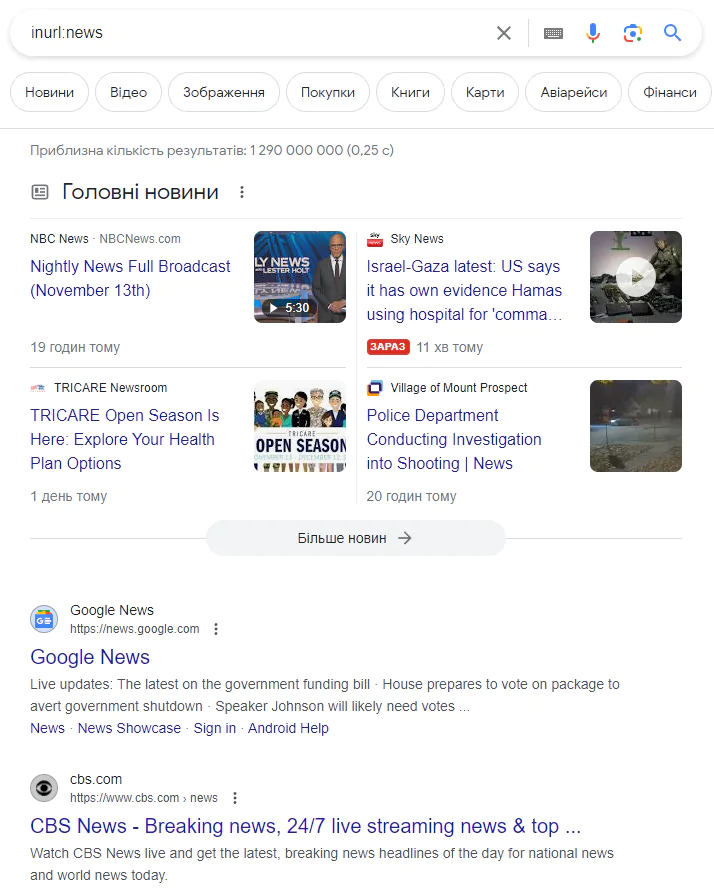
Task: Open the Android Help sitelink
Action: click(288, 728)
